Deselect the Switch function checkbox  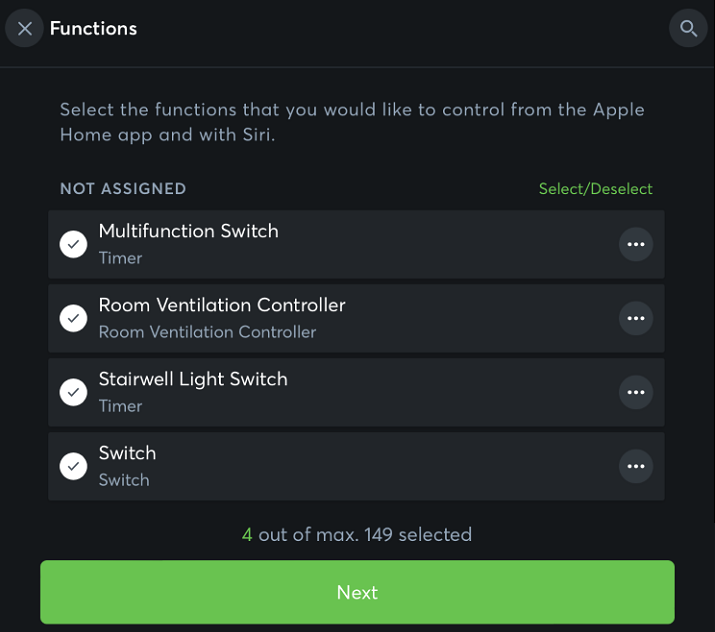pyautogui.click(x=73, y=467)
